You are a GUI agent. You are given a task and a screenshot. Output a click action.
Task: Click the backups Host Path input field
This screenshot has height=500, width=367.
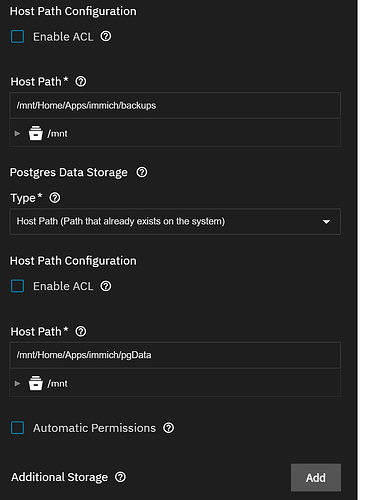(x=175, y=105)
